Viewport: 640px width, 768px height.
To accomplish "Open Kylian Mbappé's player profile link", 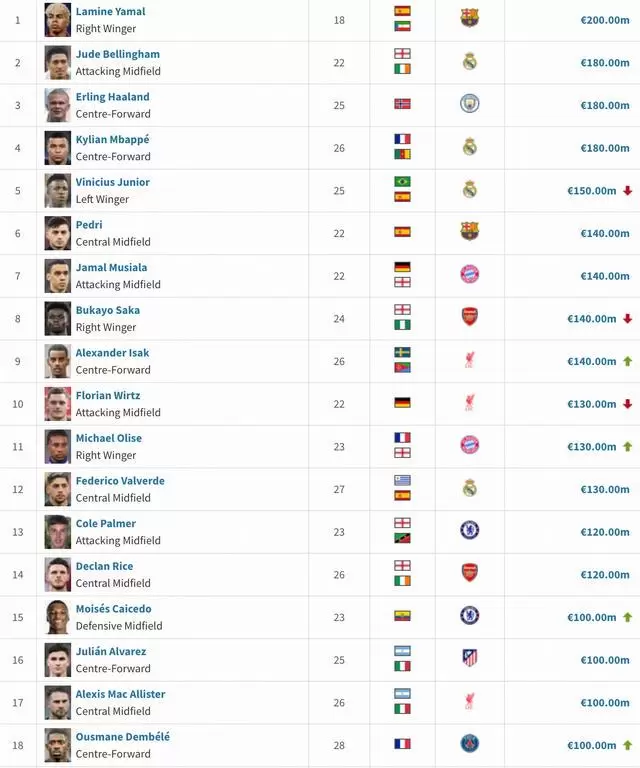I will tap(112, 139).
